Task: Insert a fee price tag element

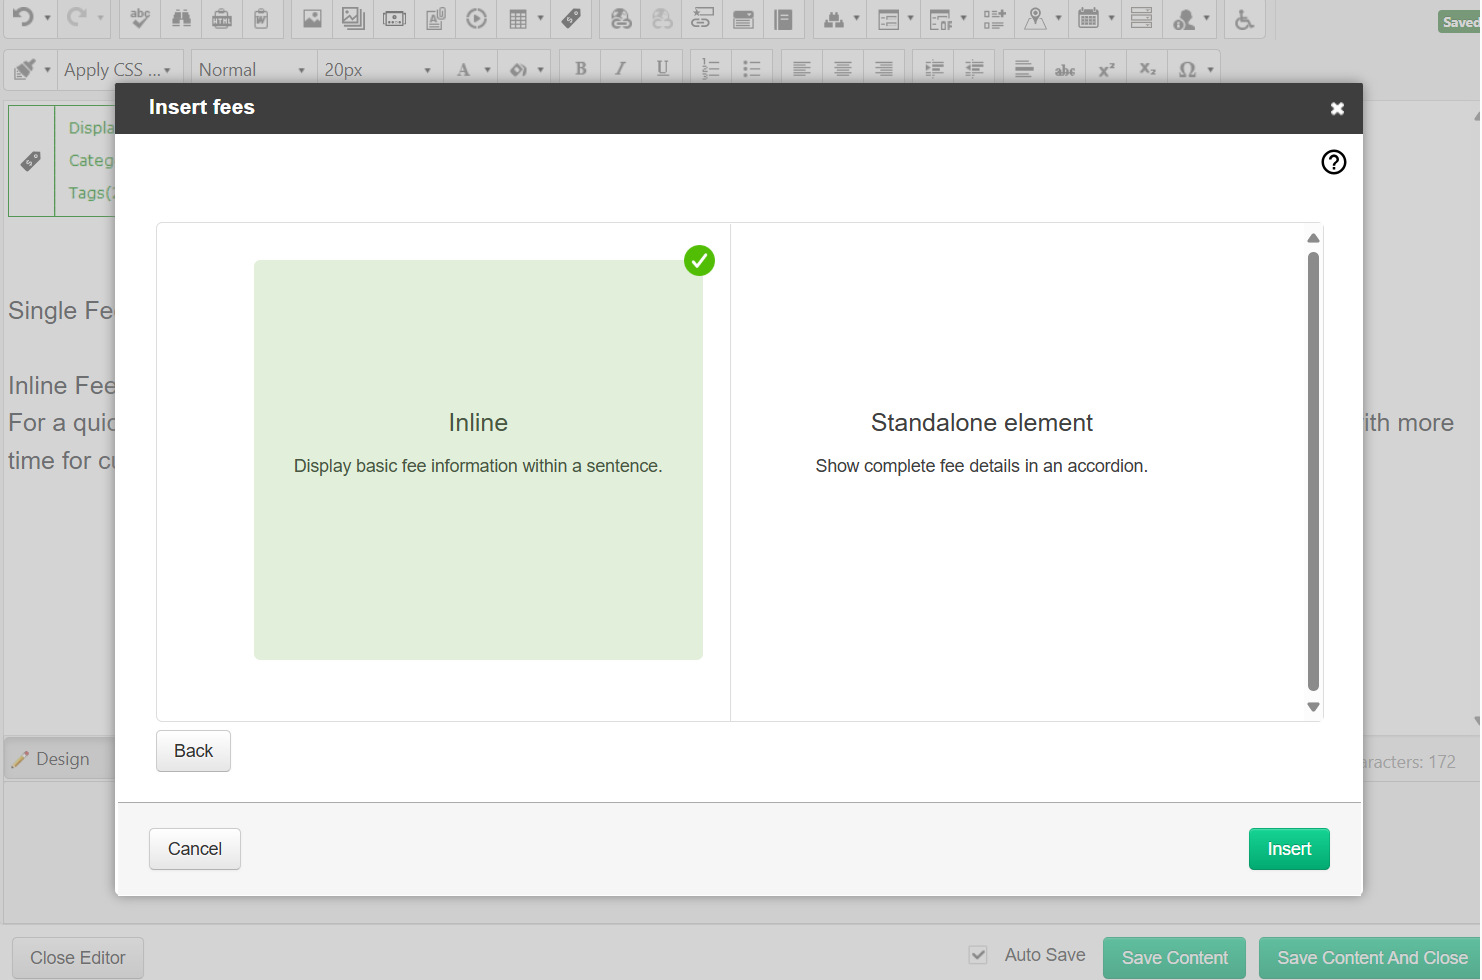Action: pos(571,20)
